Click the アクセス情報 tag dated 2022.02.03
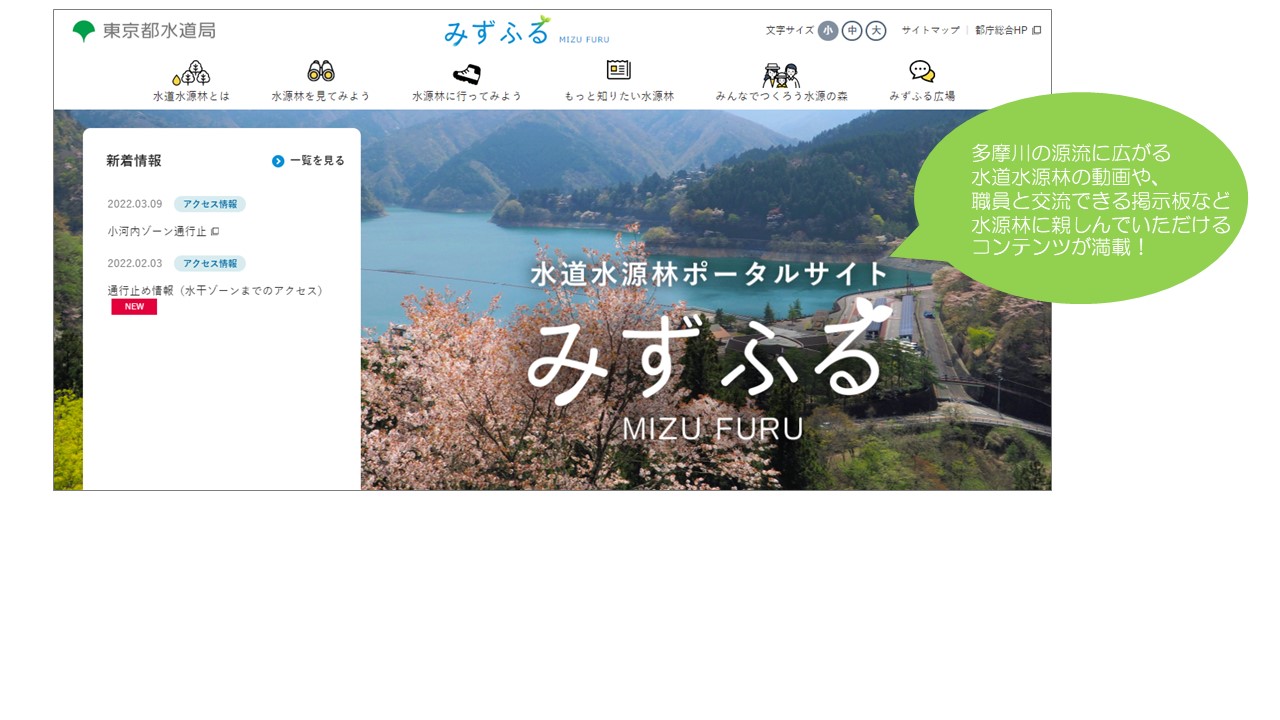The image size is (1280, 720). (210, 264)
